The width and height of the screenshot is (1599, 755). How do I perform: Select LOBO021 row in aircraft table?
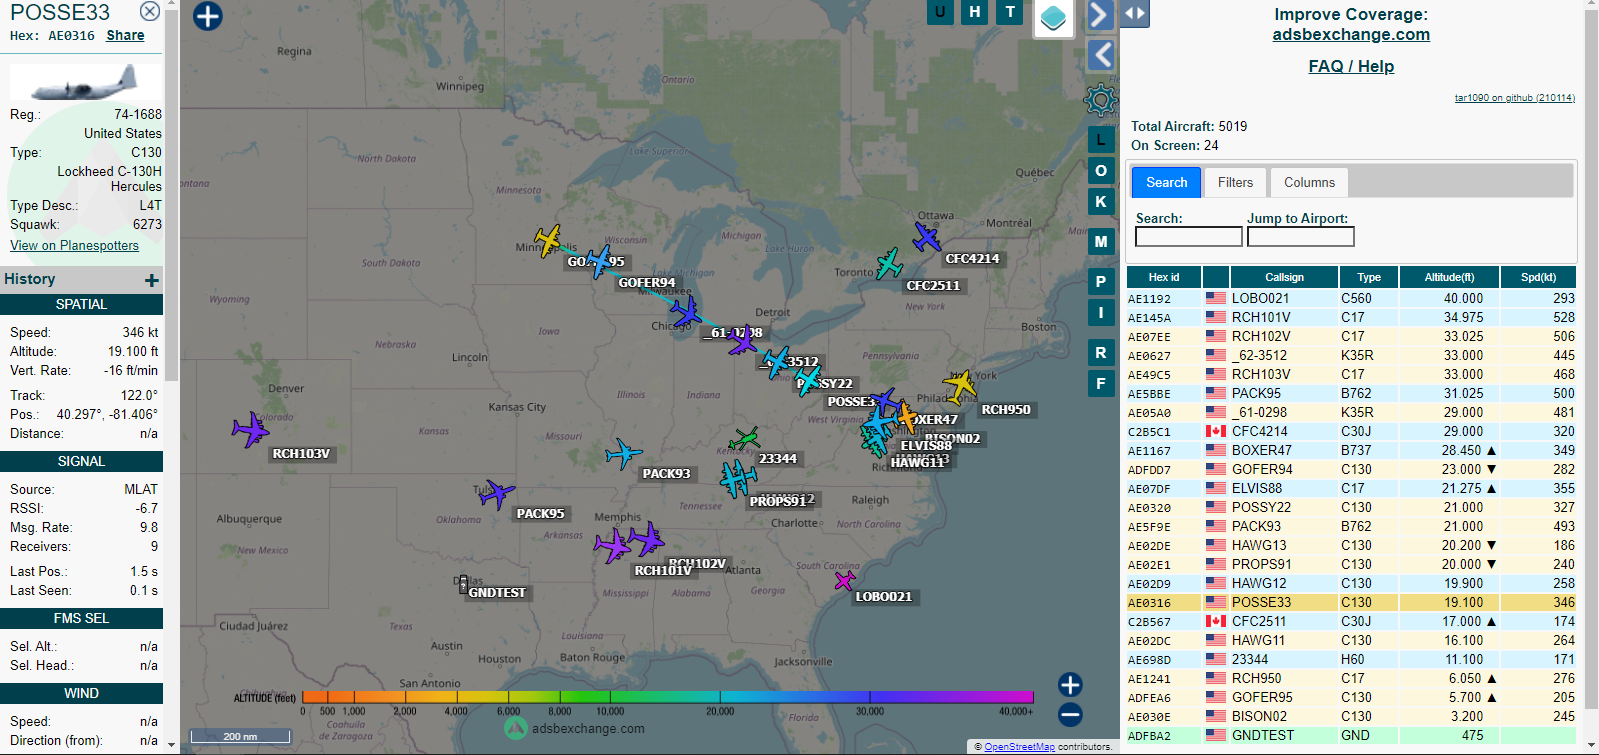(x=1351, y=298)
